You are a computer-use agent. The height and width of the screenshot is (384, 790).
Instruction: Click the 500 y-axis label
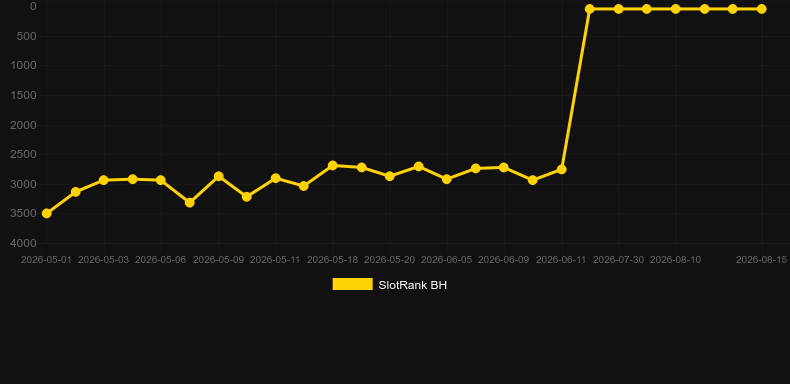(x=27, y=36)
